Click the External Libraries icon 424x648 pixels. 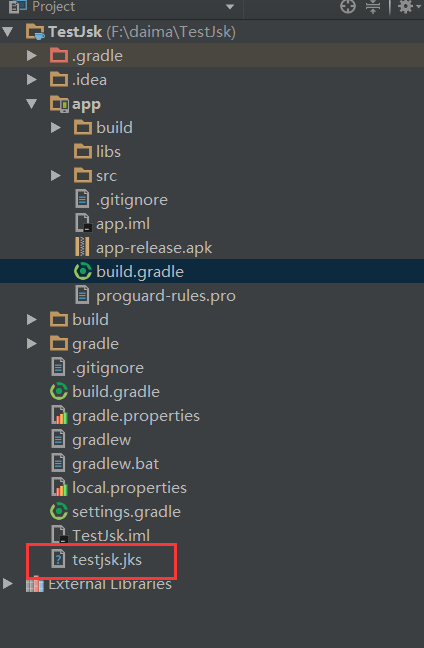click(35, 584)
